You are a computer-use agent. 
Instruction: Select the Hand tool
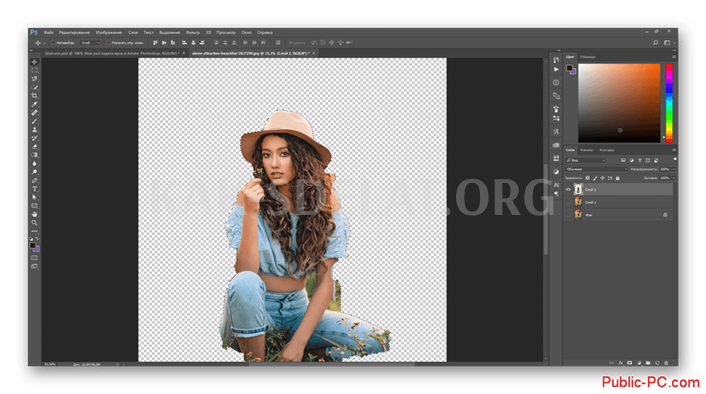point(35,214)
